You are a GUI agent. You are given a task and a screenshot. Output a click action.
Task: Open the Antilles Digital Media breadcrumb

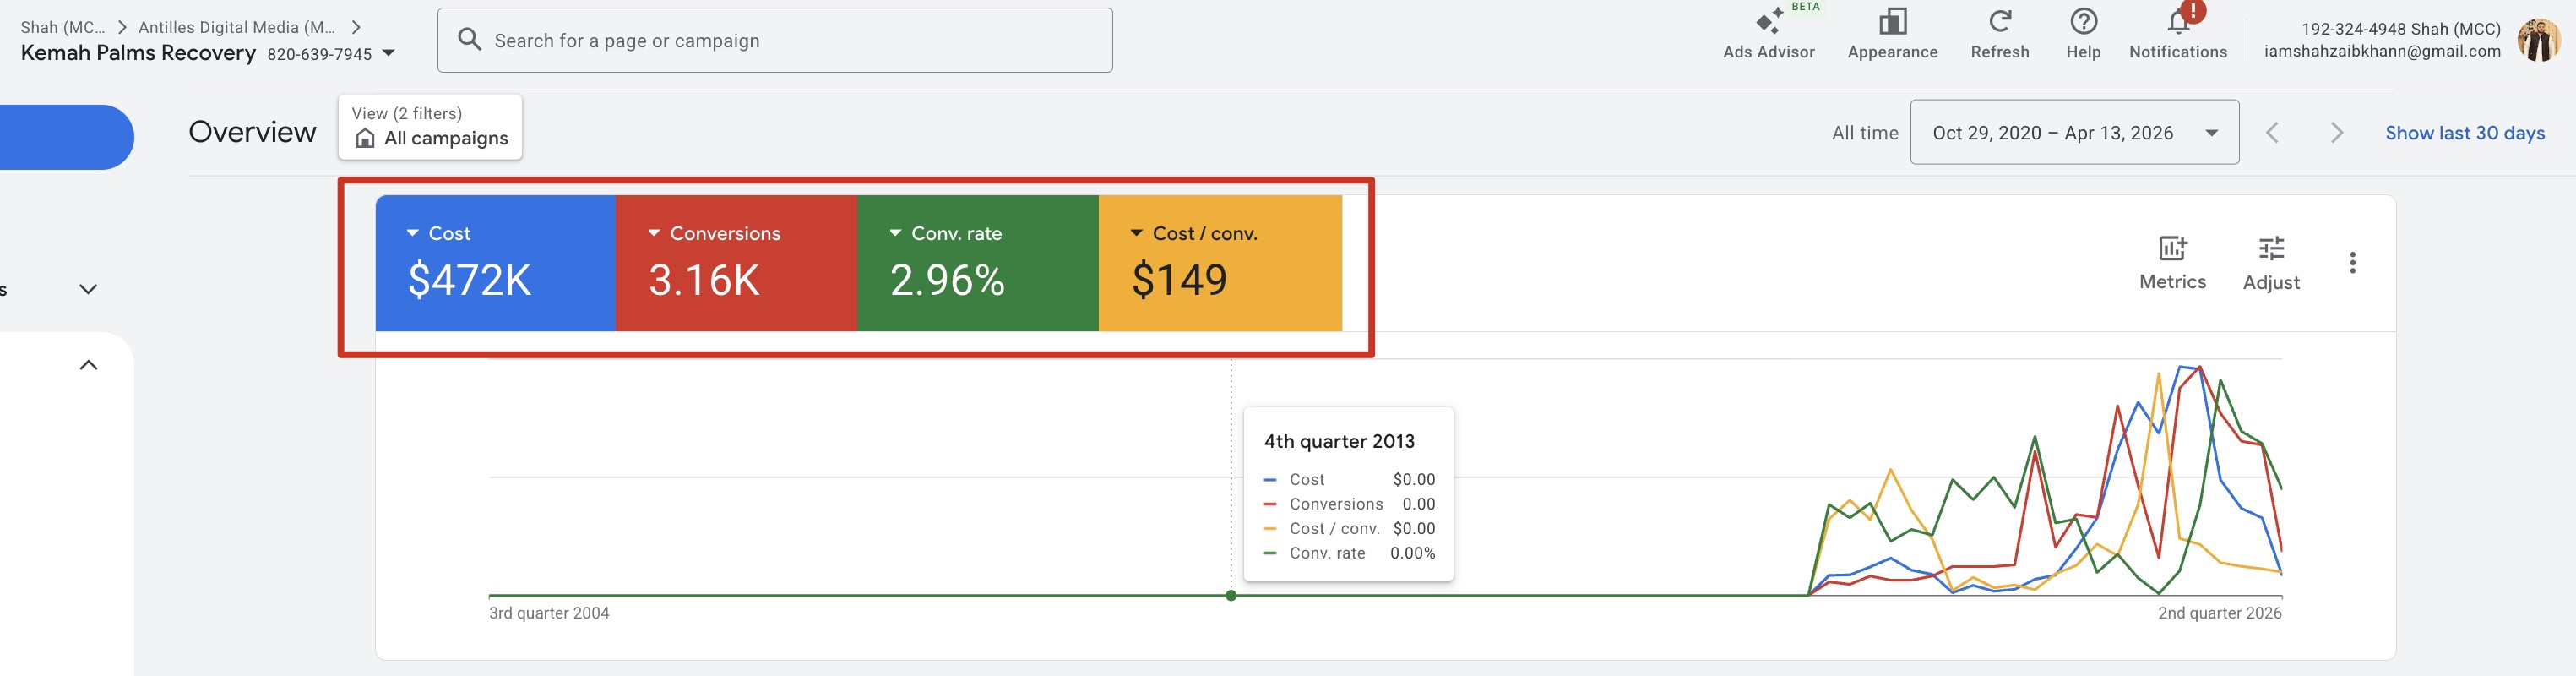pyautogui.click(x=237, y=27)
